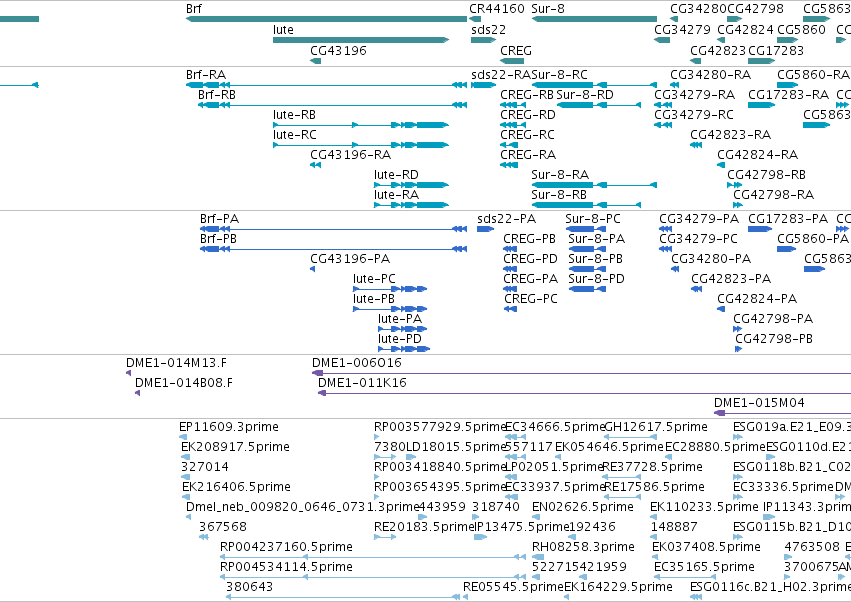
Task: Click the Sur-8-RA transcript label
Action: click(560, 175)
